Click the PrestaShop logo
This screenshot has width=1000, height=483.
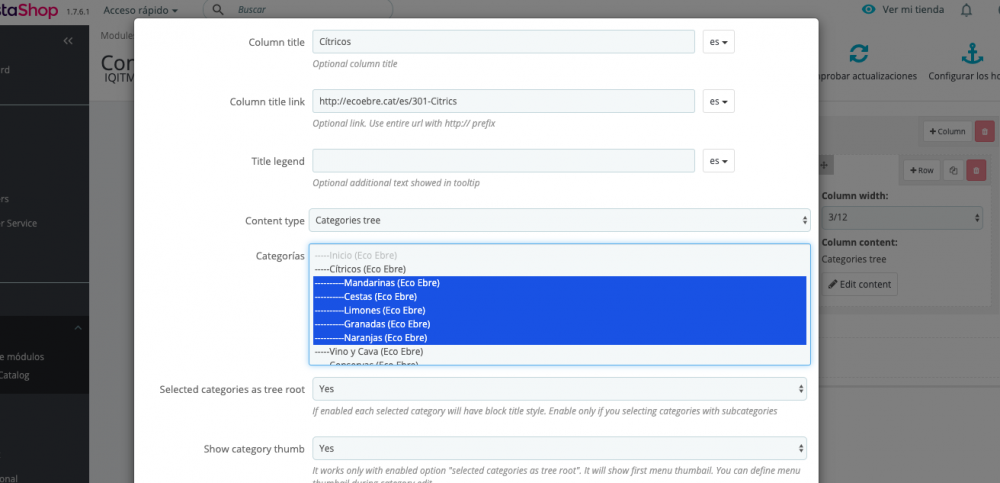pos(29,10)
